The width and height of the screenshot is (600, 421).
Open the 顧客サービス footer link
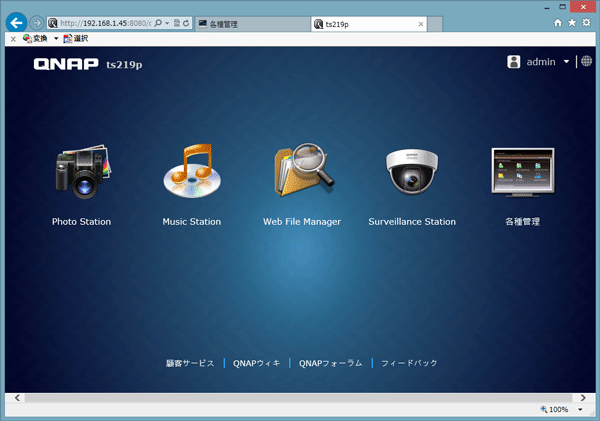(x=190, y=363)
